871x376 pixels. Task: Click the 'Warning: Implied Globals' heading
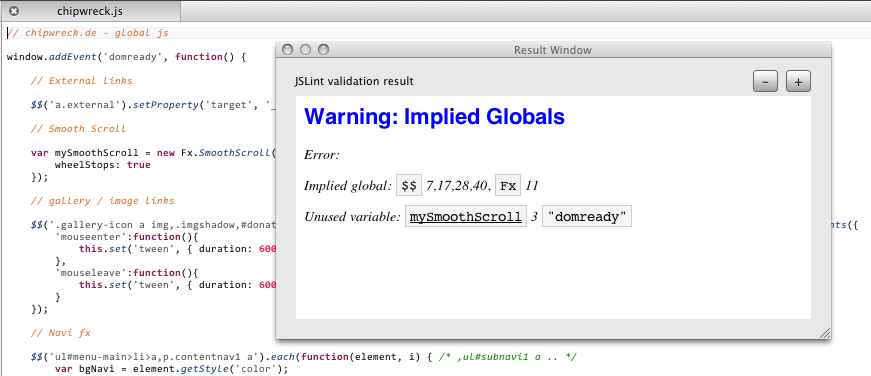click(x=434, y=117)
